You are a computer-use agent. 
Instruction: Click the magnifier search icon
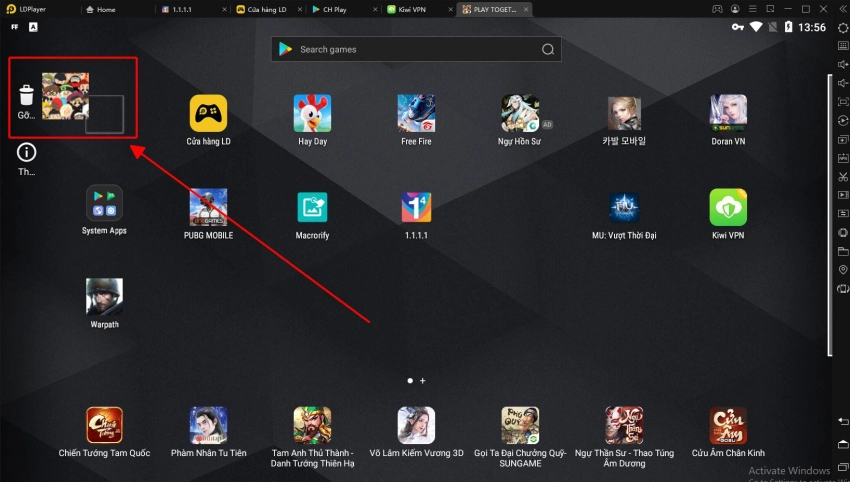coord(548,49)
